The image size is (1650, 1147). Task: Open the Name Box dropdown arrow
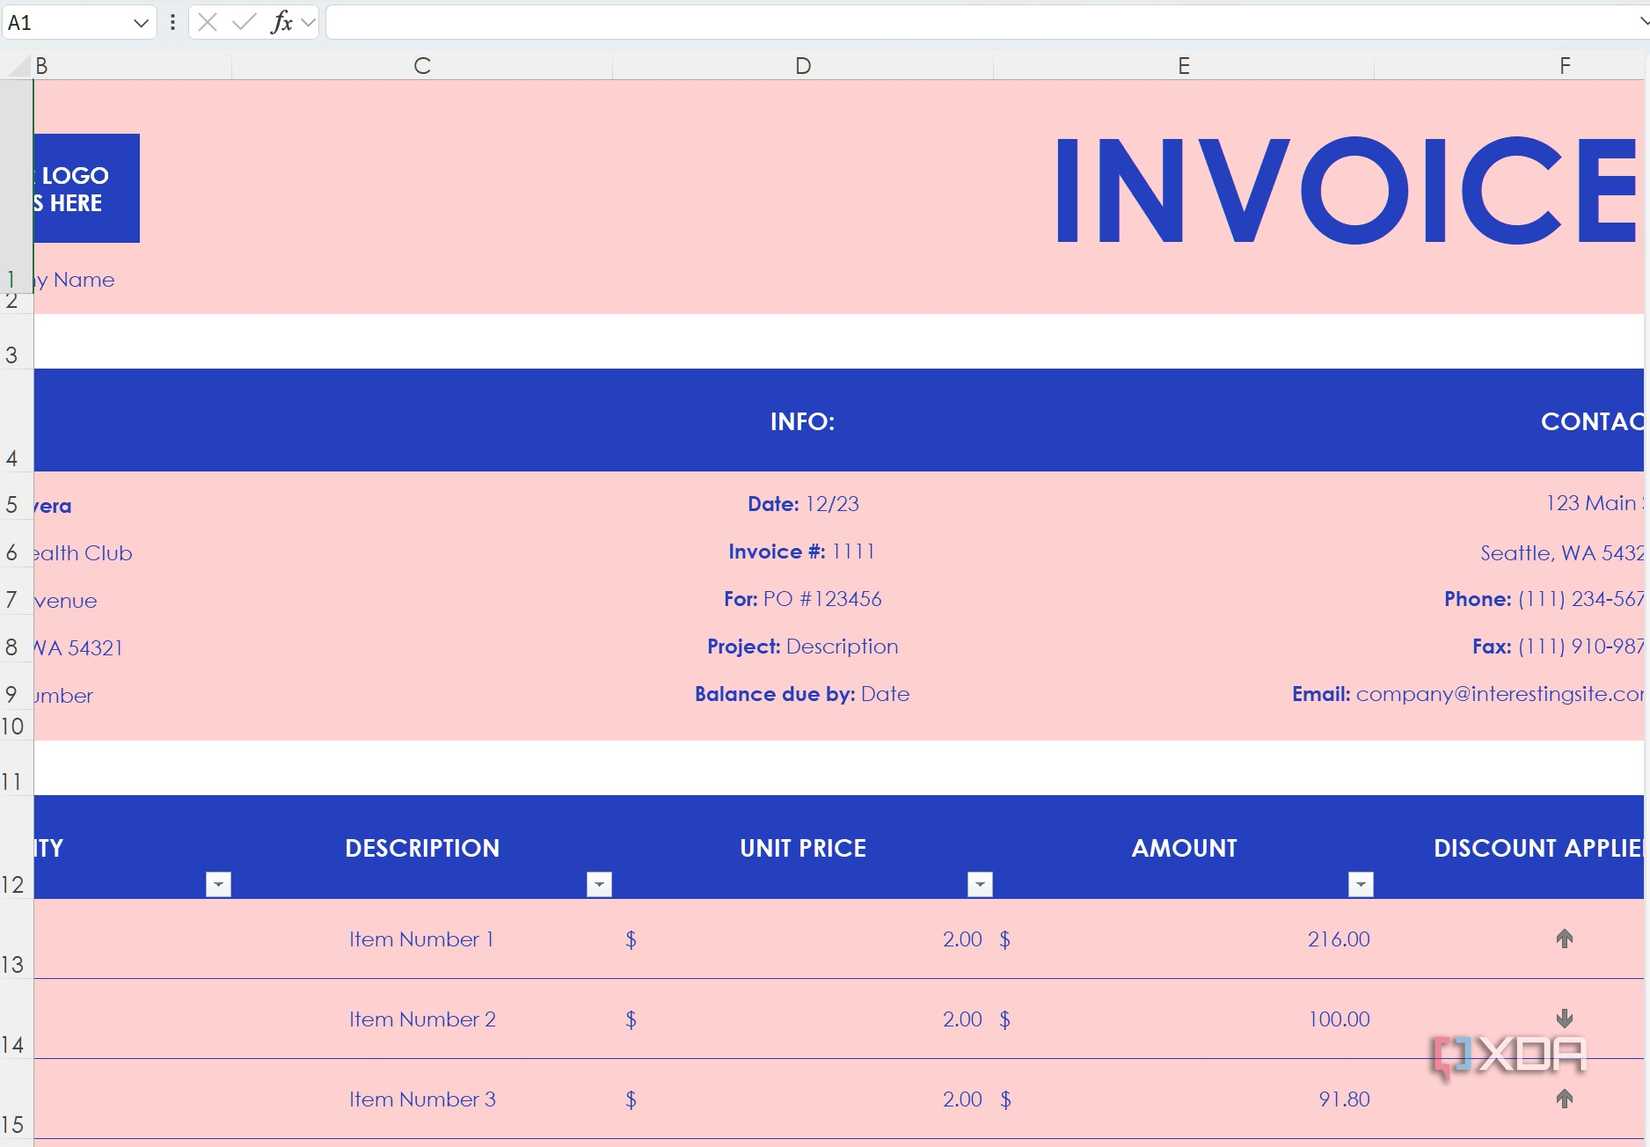tap(140, 22)
